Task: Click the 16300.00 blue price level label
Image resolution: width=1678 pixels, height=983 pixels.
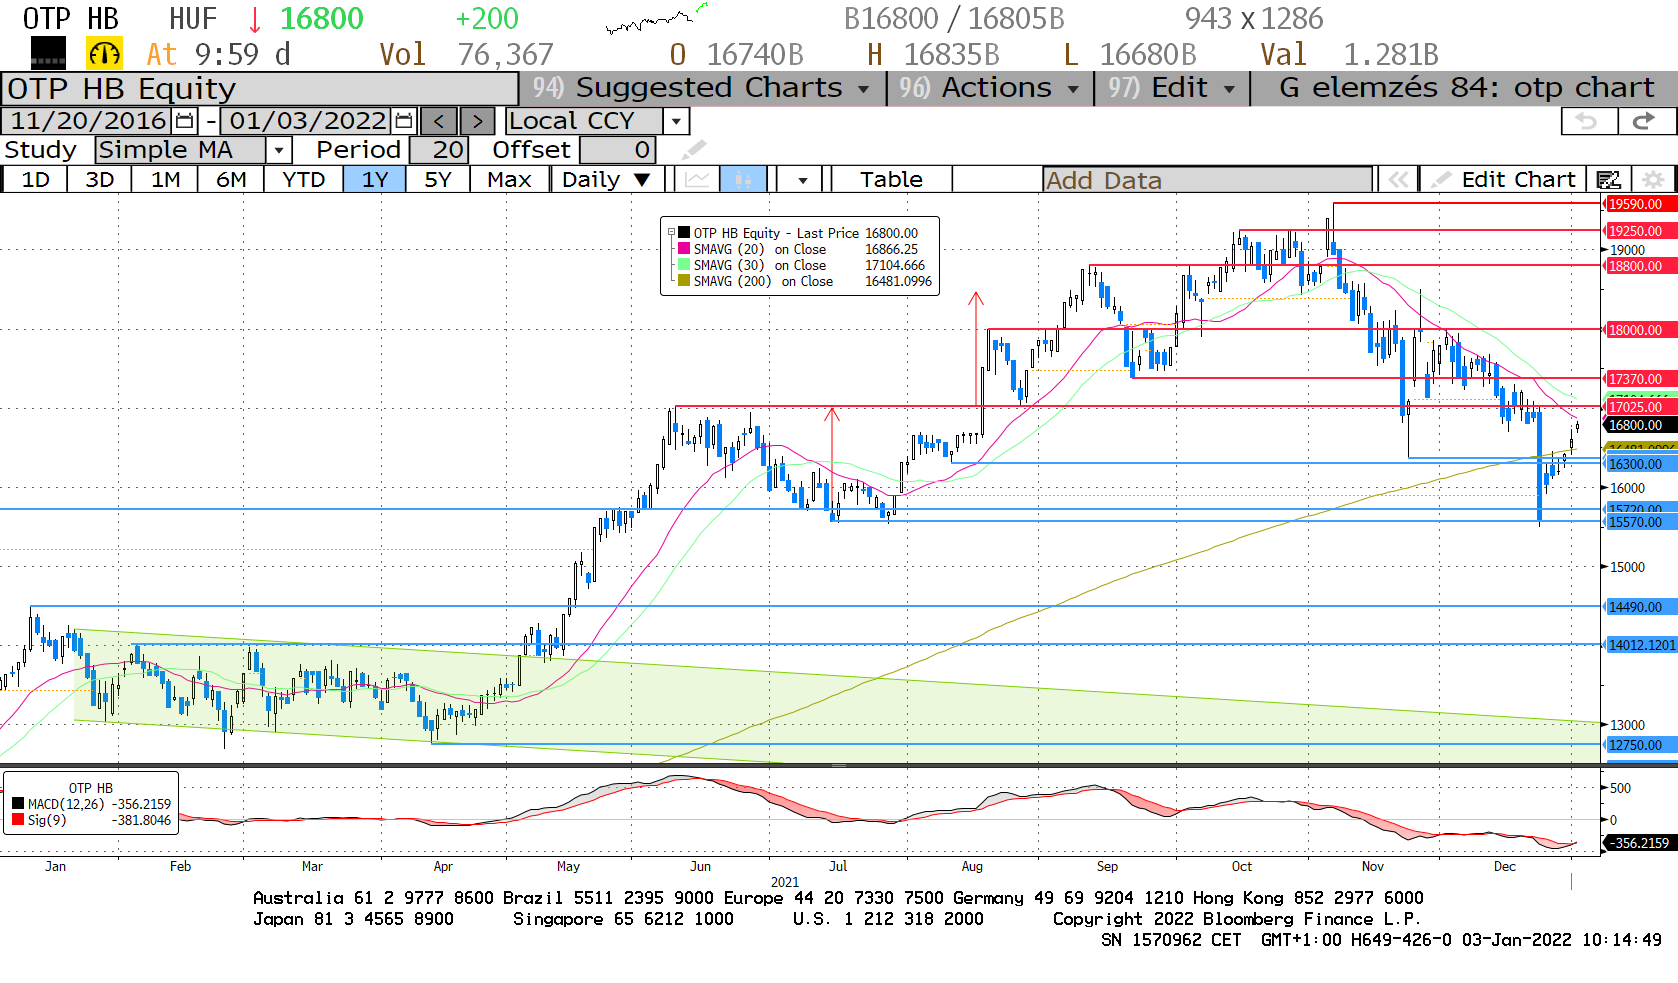Action: coord(1639,464)
